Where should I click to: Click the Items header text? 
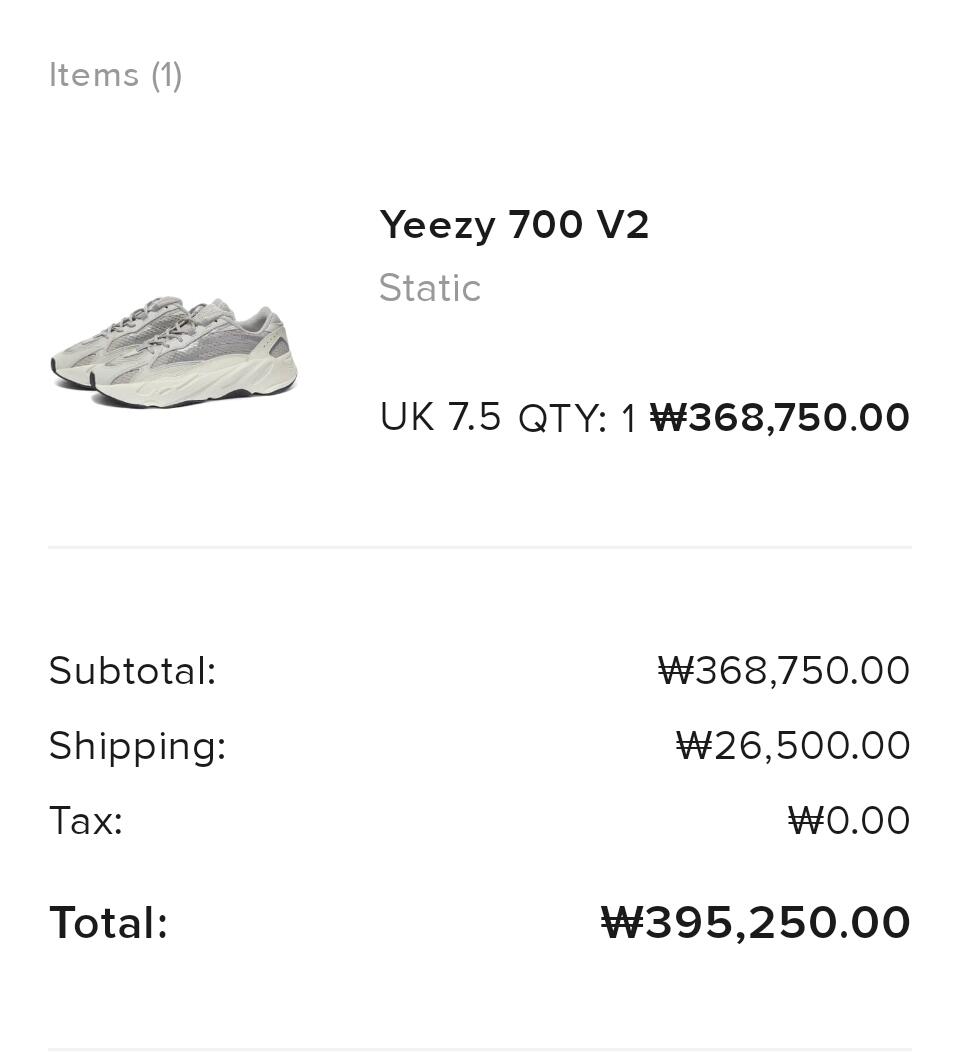[x=94, y=76]
